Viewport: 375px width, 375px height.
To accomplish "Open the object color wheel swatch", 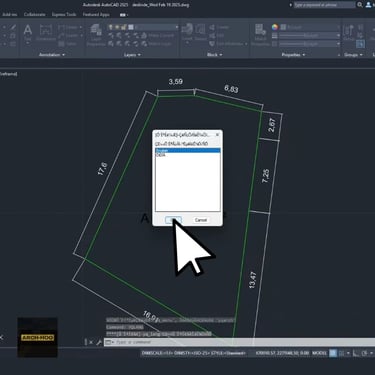I will [275, 27].
